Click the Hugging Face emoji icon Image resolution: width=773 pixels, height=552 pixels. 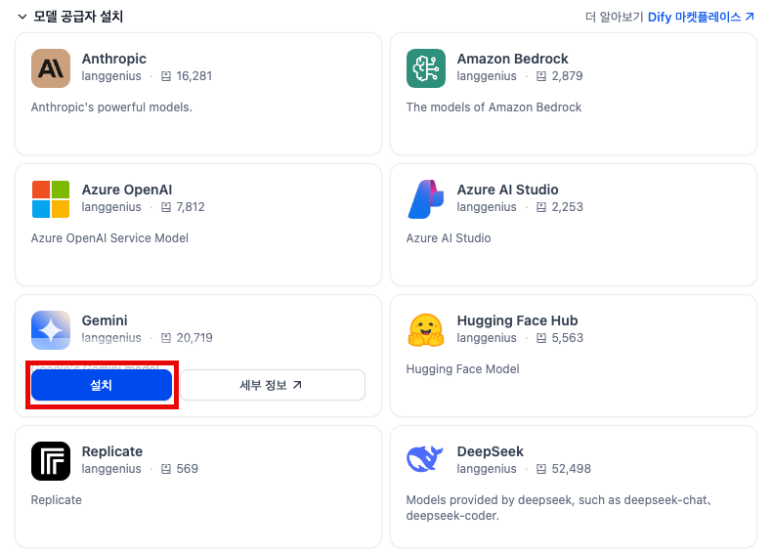tap(426, 330)
